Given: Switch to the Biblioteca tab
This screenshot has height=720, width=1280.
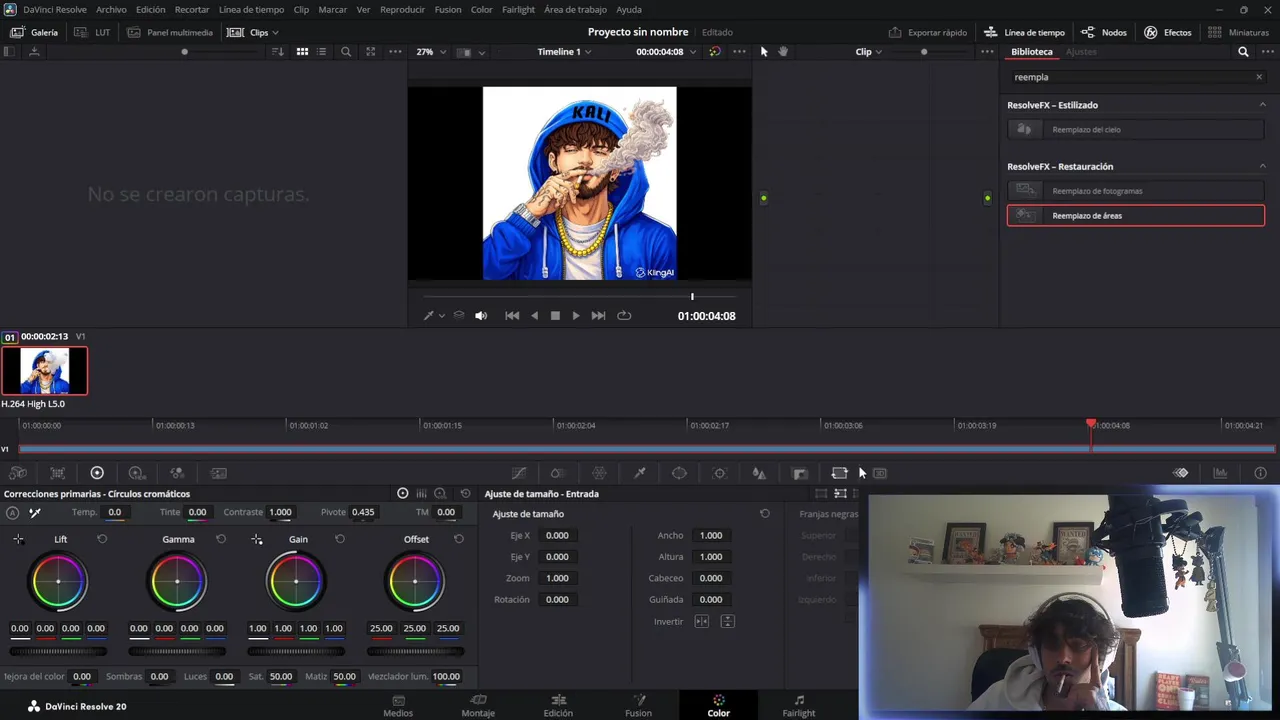Looking at the screenshot, I should click(x=1031, y=51).
